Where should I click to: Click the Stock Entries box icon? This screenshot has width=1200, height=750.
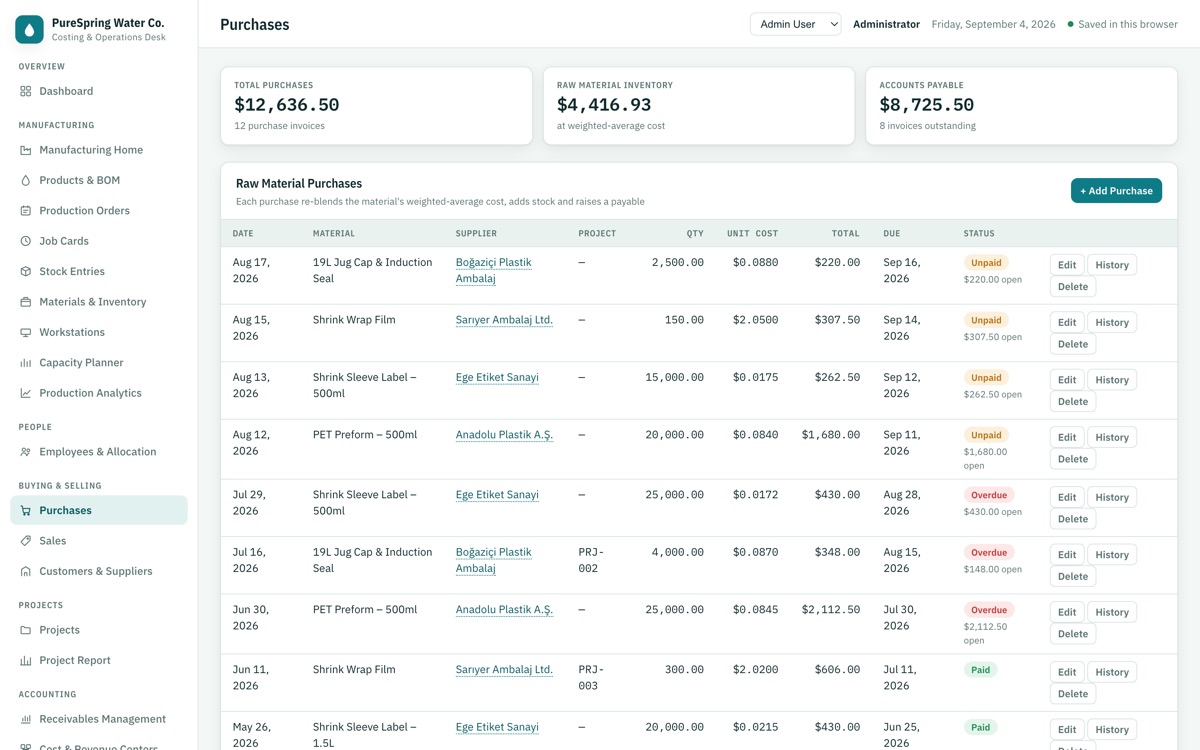coord(26,271)
